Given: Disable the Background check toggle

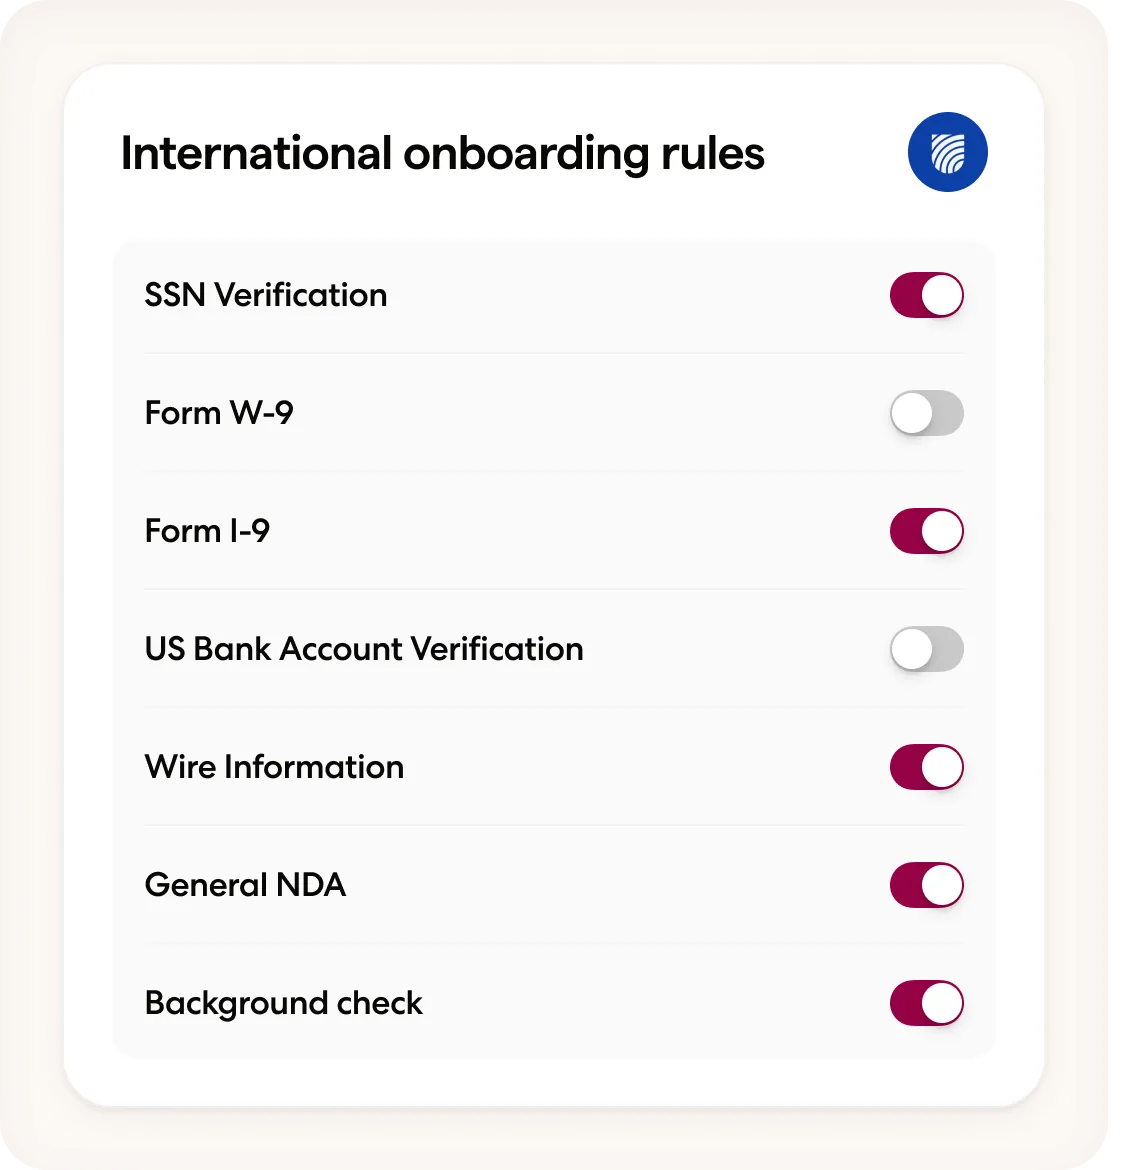Looking at the screenshot, I should 926,1003.
